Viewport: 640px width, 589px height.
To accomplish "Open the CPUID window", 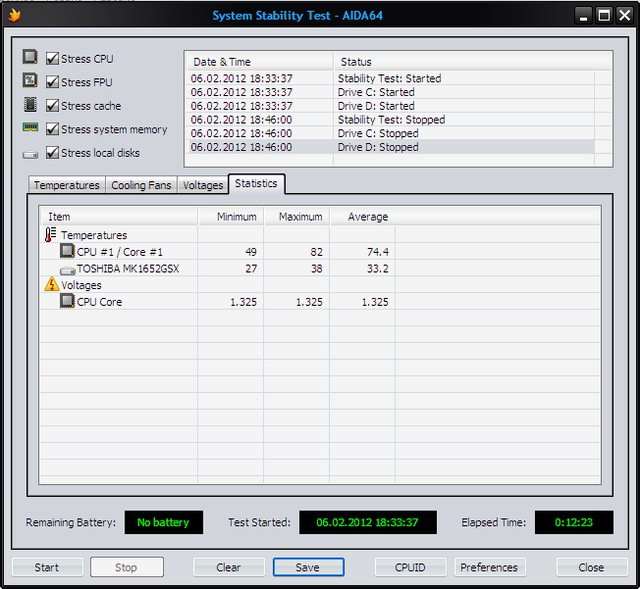I will (410, 567).
